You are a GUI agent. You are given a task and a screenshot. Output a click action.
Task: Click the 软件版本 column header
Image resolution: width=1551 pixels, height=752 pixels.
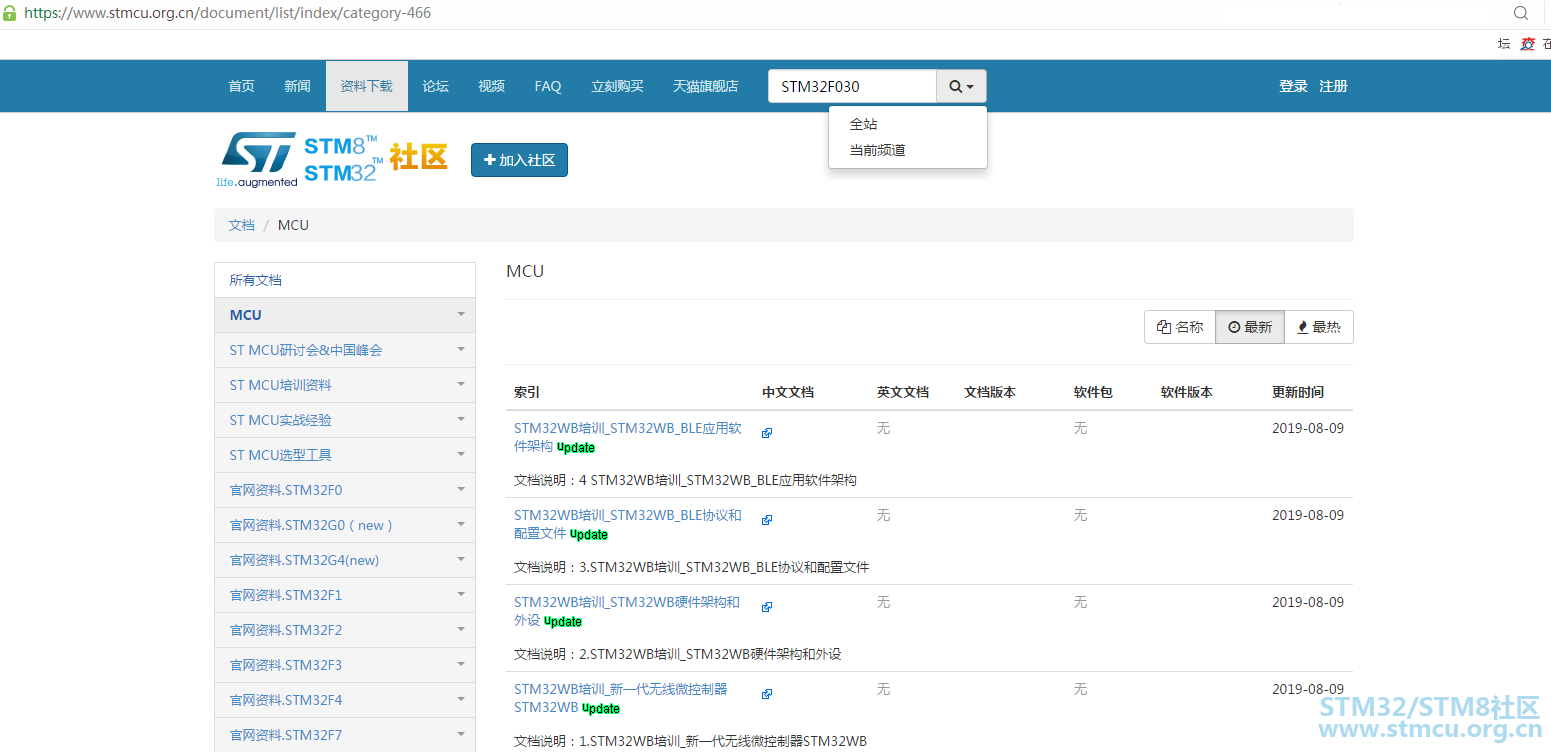pos(1187,392)
